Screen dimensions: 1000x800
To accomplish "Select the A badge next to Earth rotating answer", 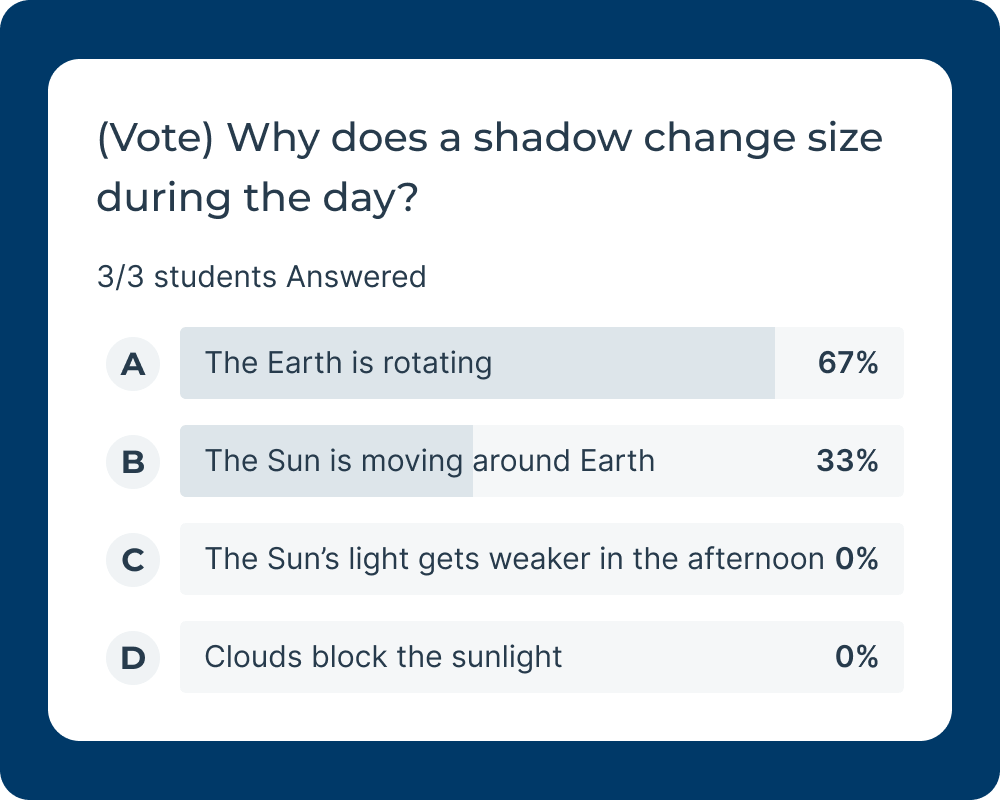I will [132, 364].
